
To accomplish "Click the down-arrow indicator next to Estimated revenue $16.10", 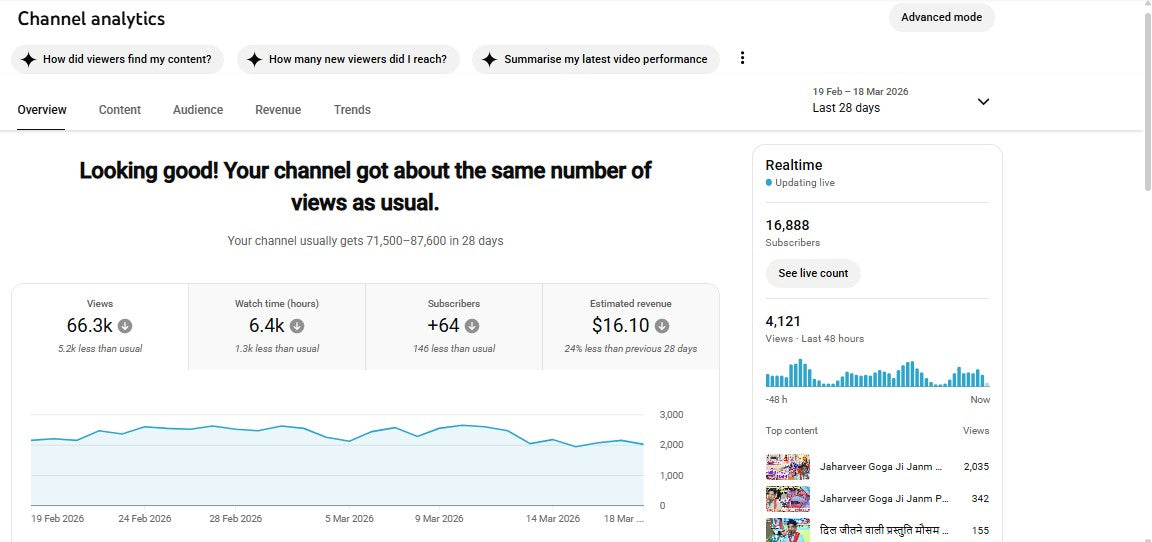I will click(662, 326).
